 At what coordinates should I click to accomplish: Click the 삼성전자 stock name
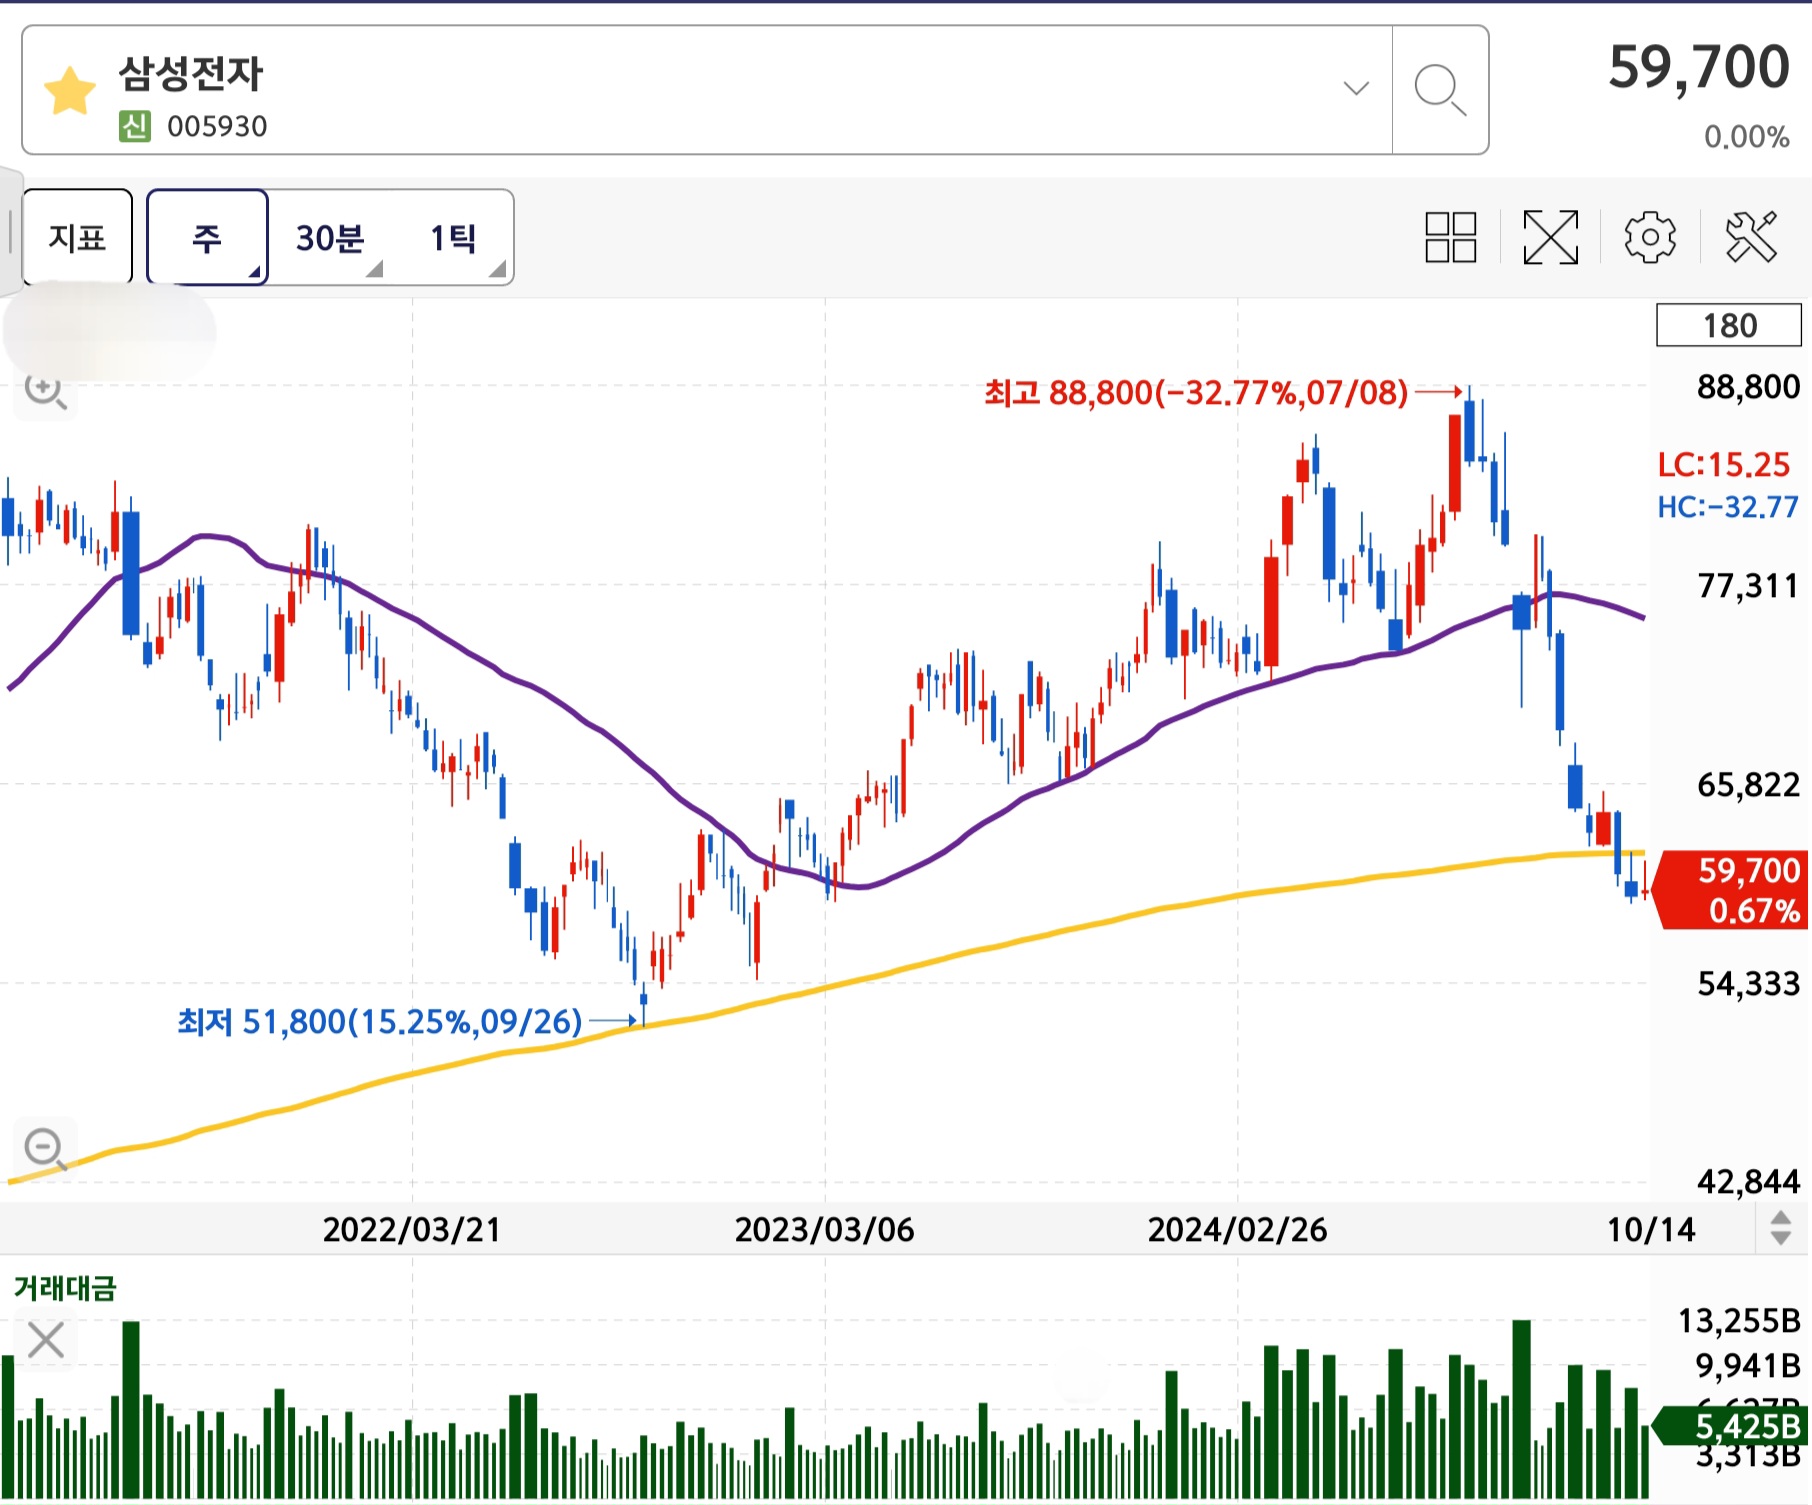pyautogui.click(x=191, y=73)
